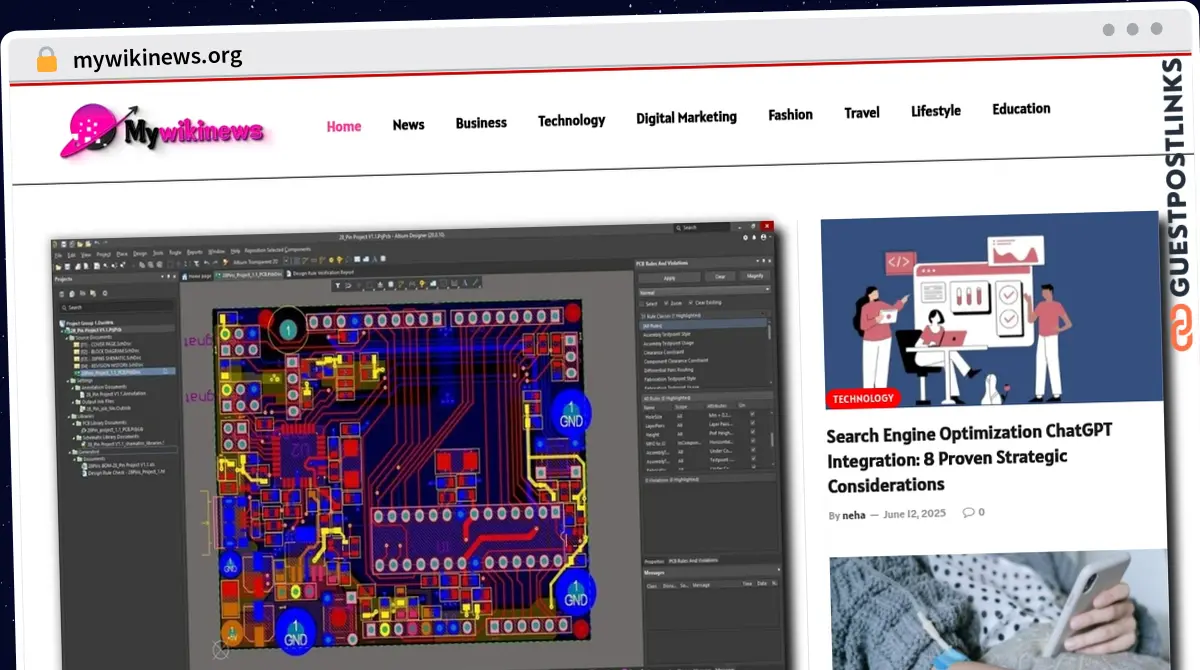
Task: Click the red TECHNOLOGY category badge
Action: click(x=863, y=398)
